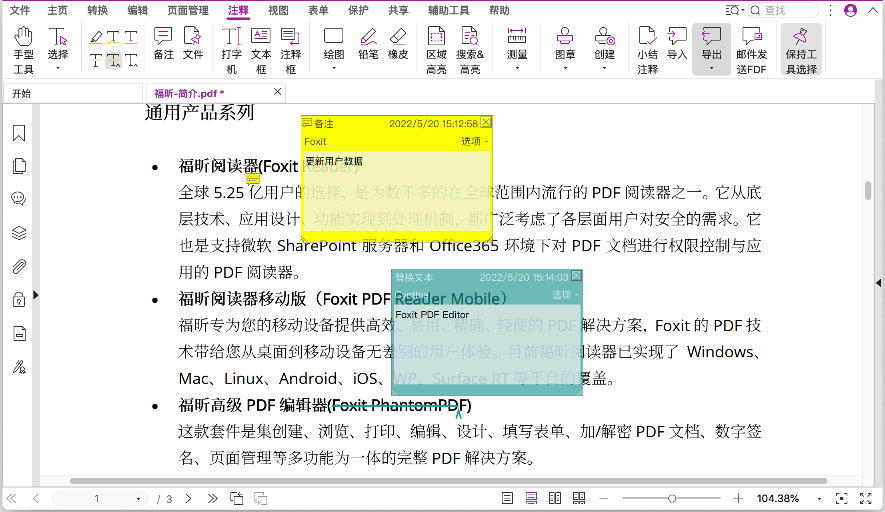This screenshot has width=885, height=512.
Task: Expand the right panel arrow
Action: (879, 282)
